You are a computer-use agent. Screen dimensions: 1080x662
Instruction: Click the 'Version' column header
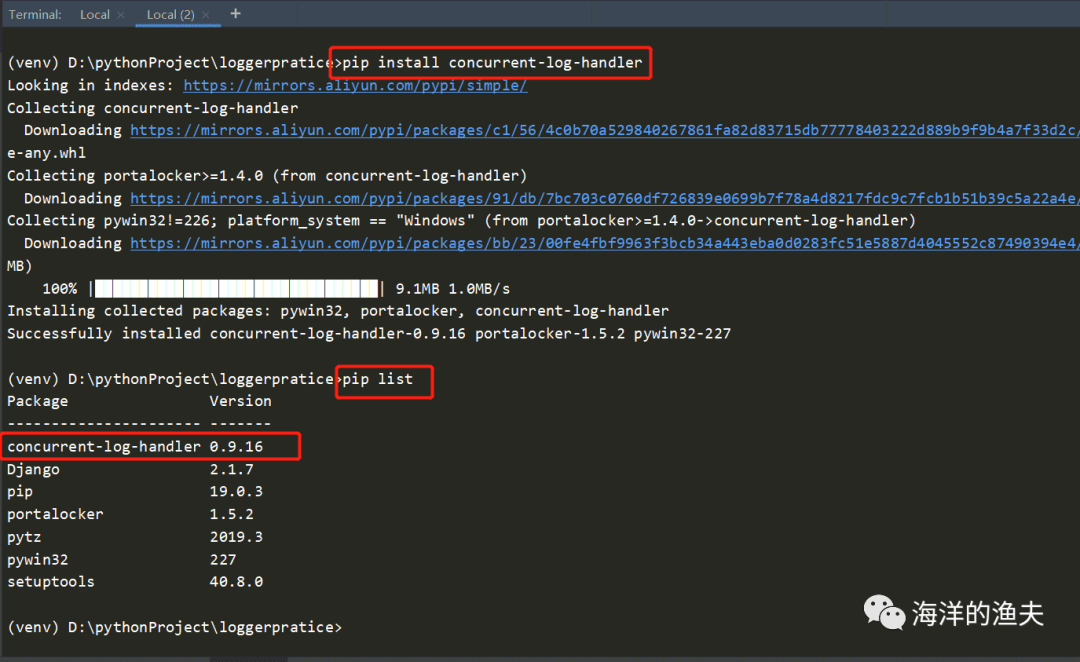(x=240, y=401)
